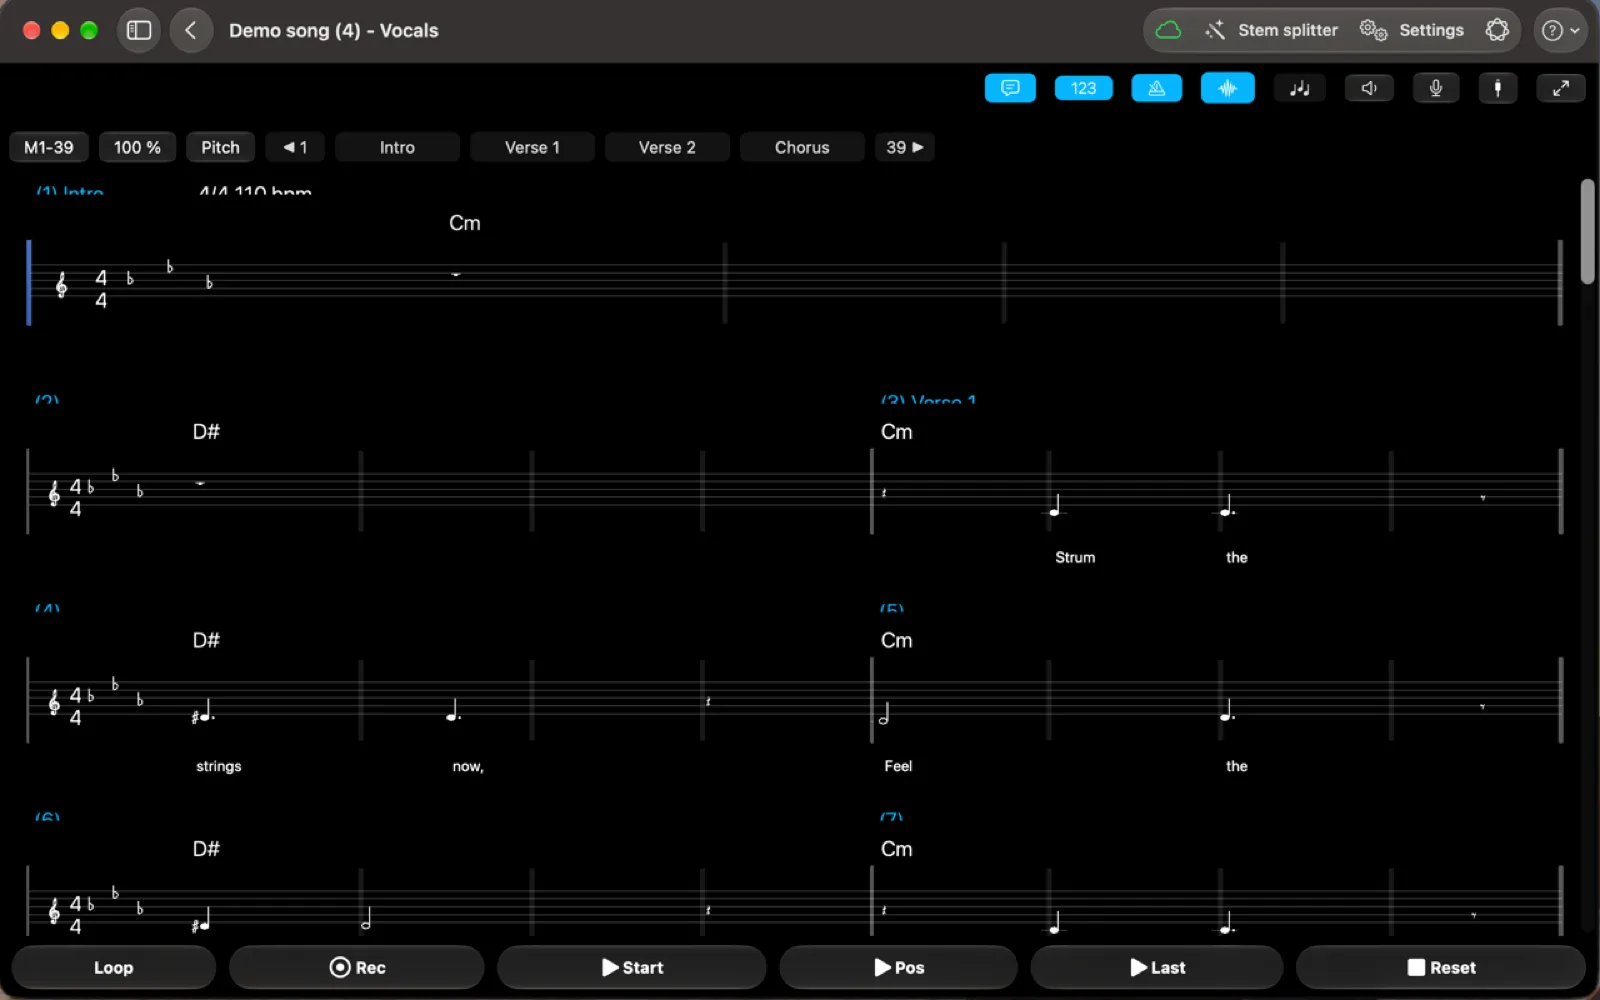The image size is (1600, 1000).
Task: Open the M1-39 measure range selector
Action: point(49,147)
